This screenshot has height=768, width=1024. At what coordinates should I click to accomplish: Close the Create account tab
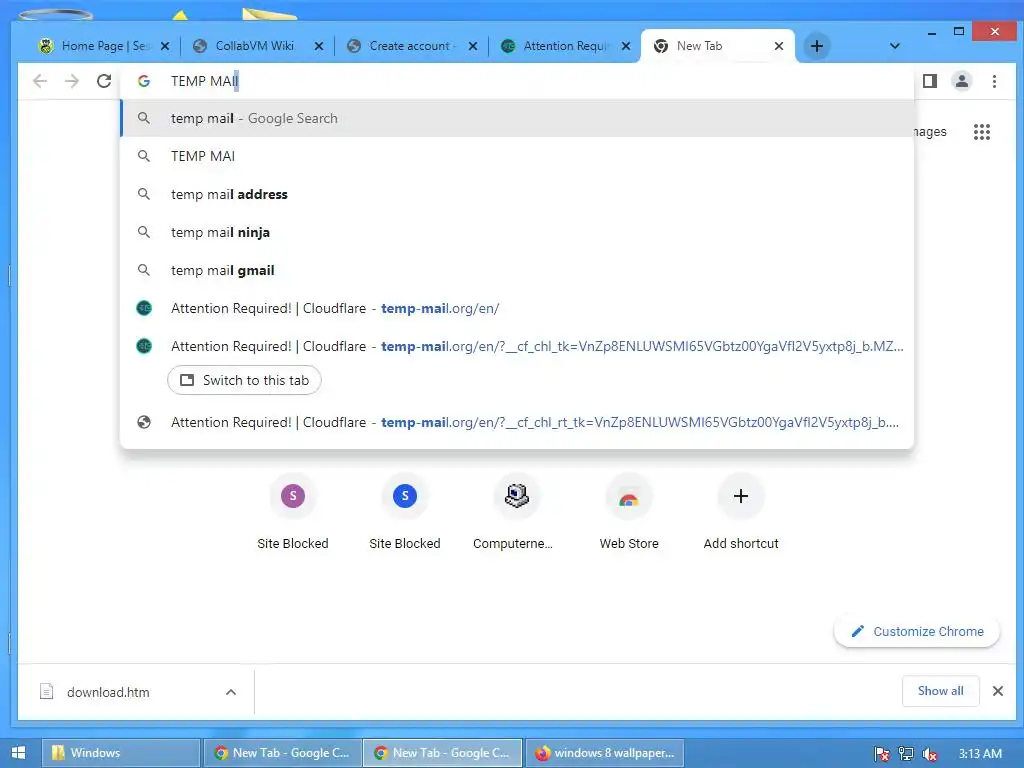click(473, 46)
